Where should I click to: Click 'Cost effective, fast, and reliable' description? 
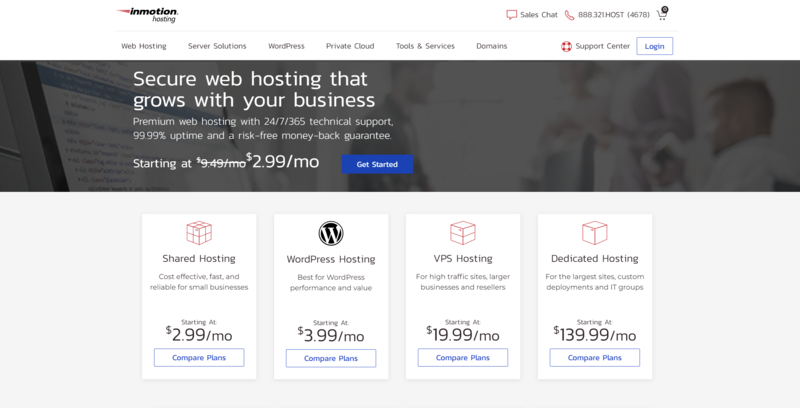[x=199, y=282]
